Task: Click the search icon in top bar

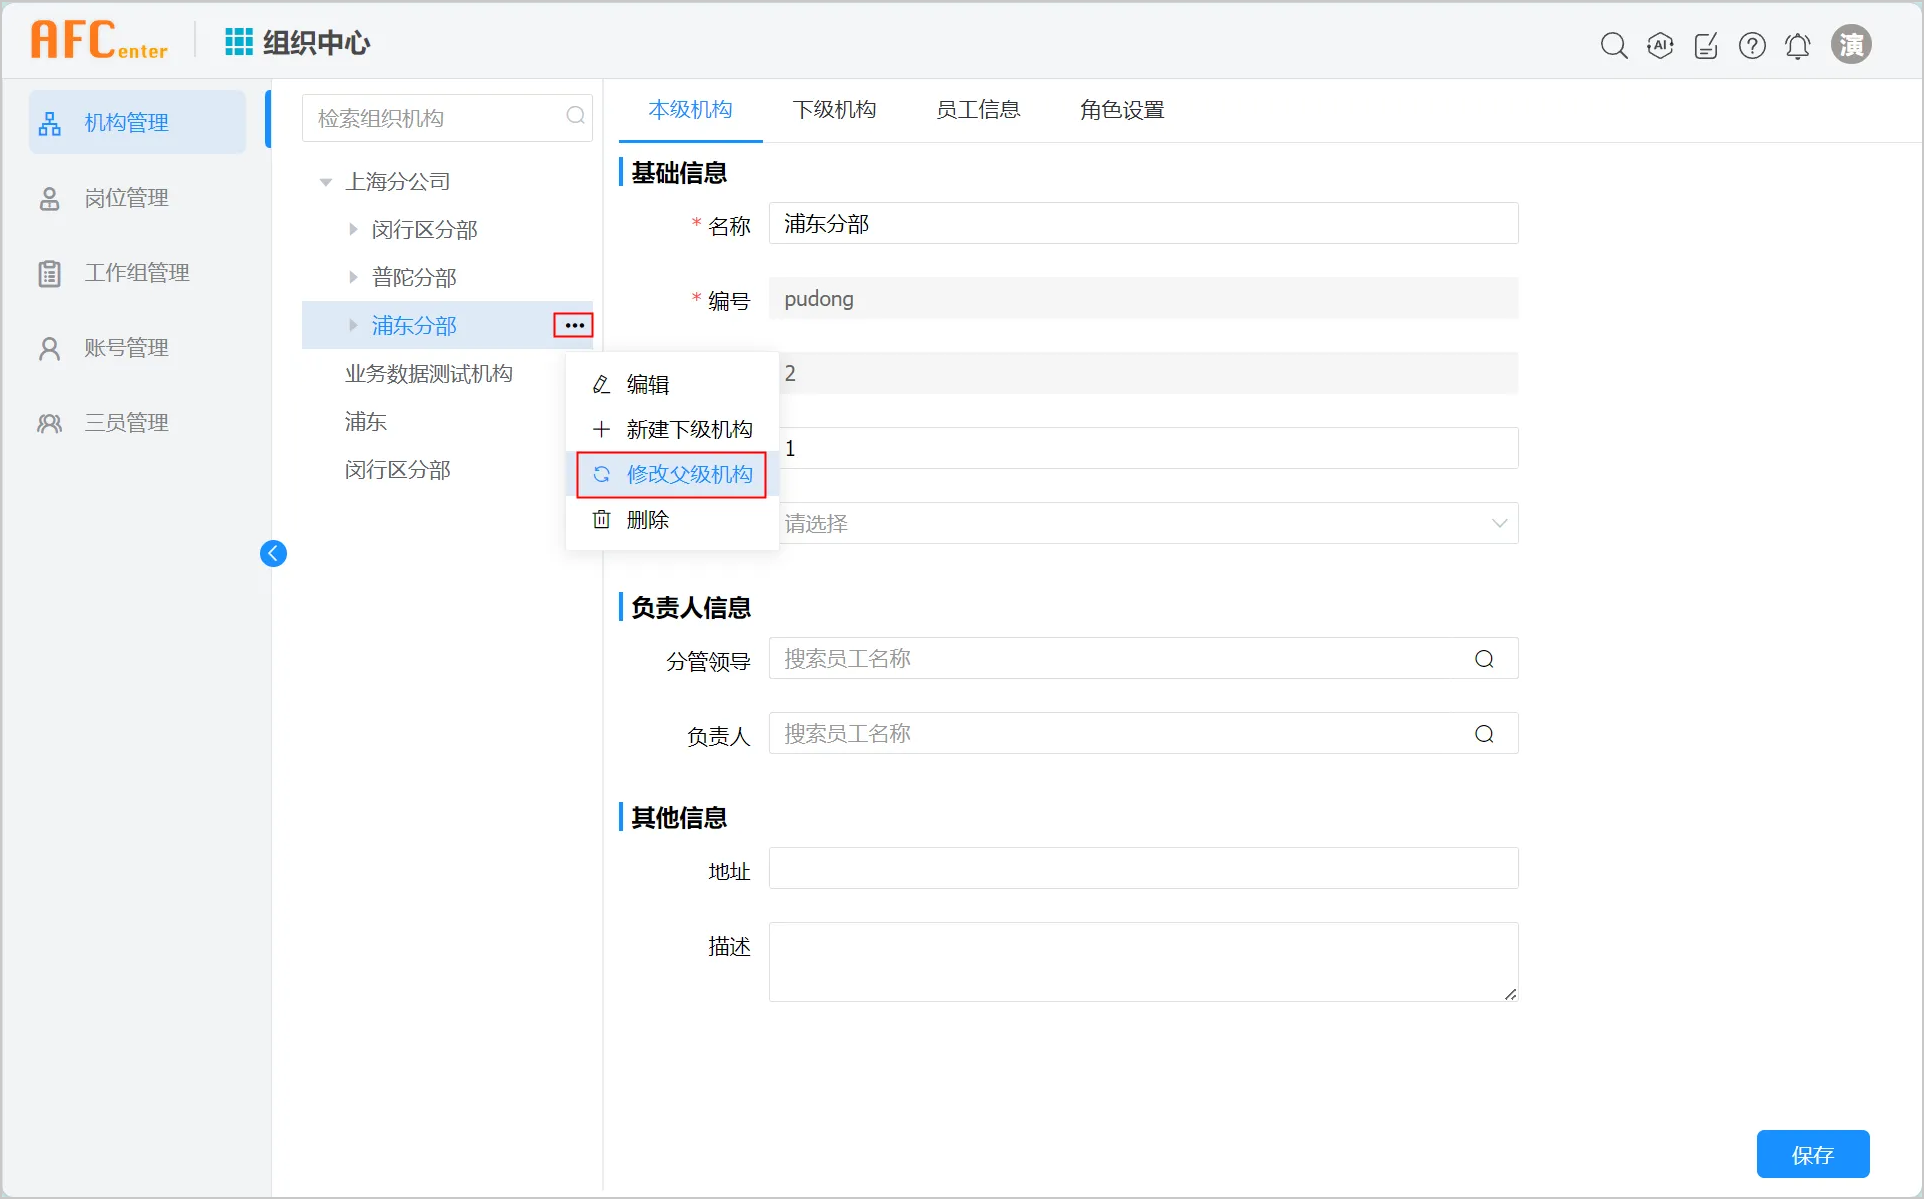Action: tap(1613, 45)
